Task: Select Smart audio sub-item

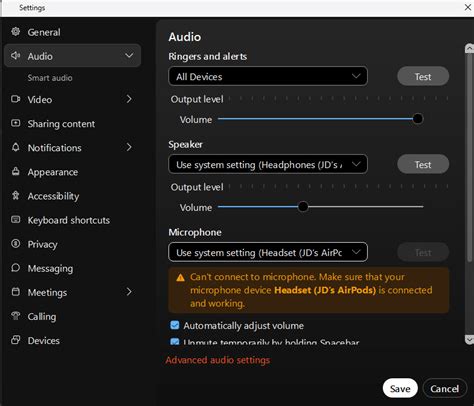Action: pyautogui.click(x=50, y=78)
